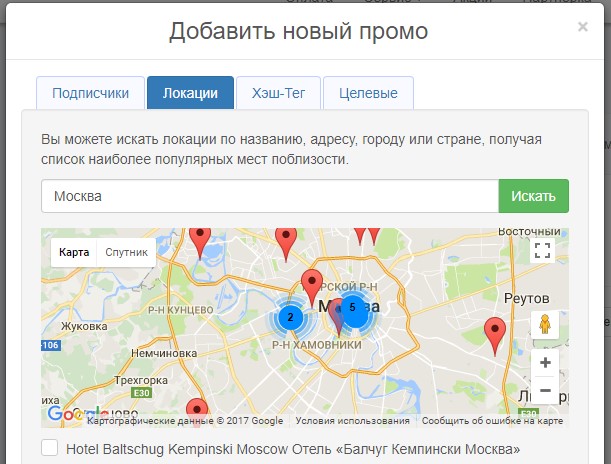
Task: Toggle fullscreen map view icon
Action: 542,251
